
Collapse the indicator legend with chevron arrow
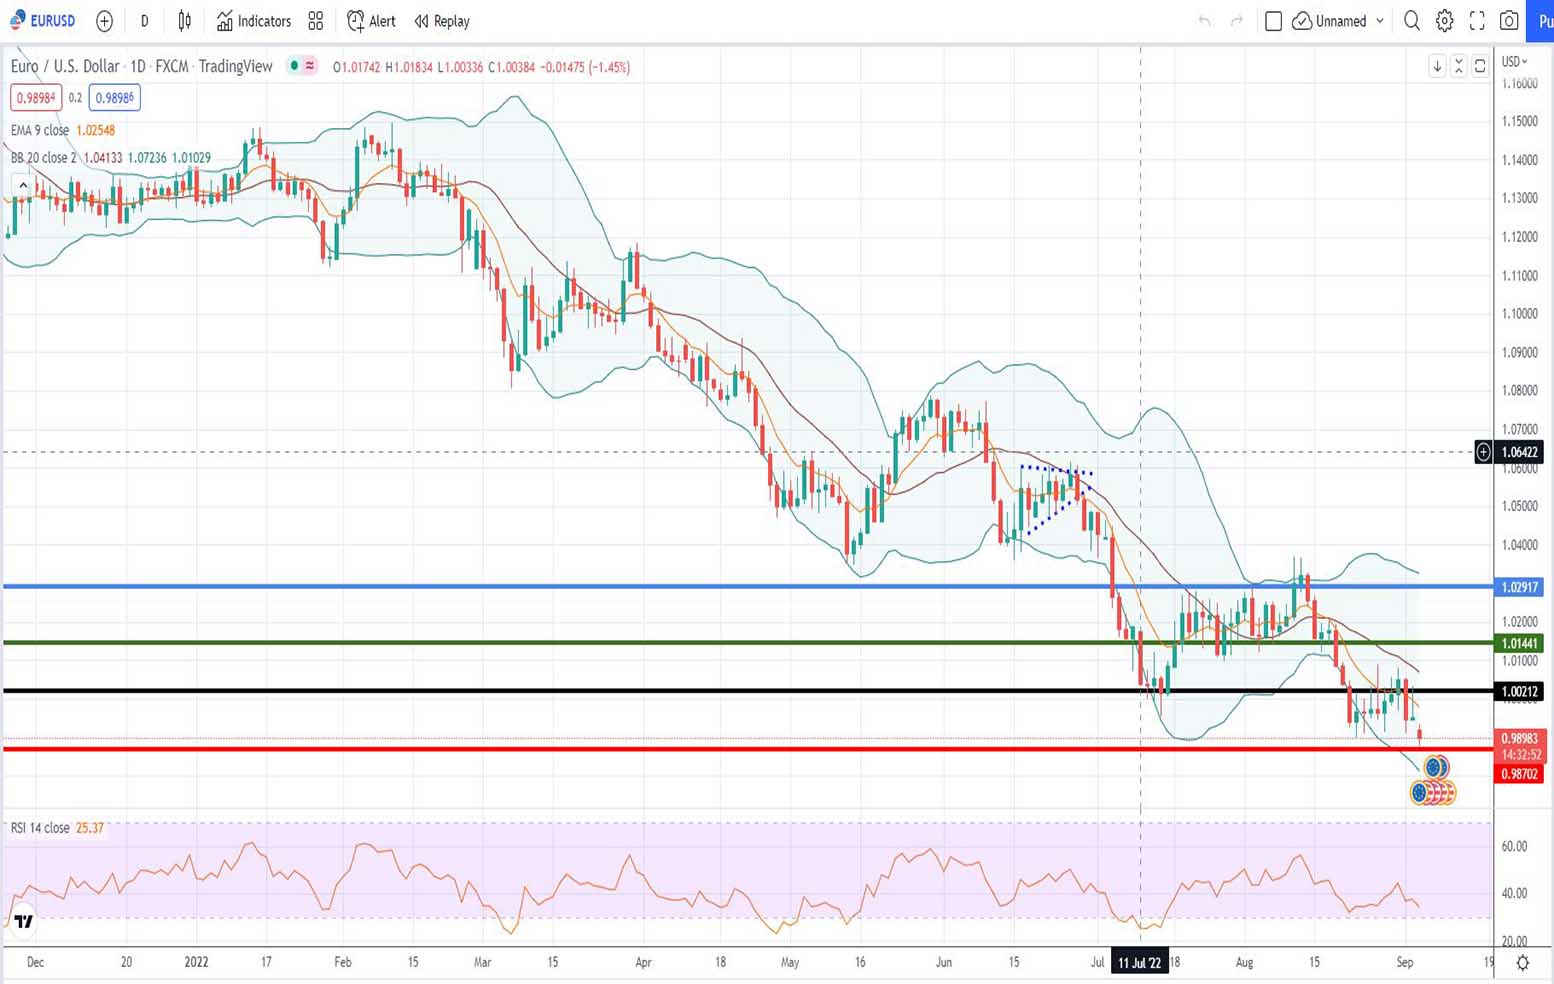tap(22, 185)
